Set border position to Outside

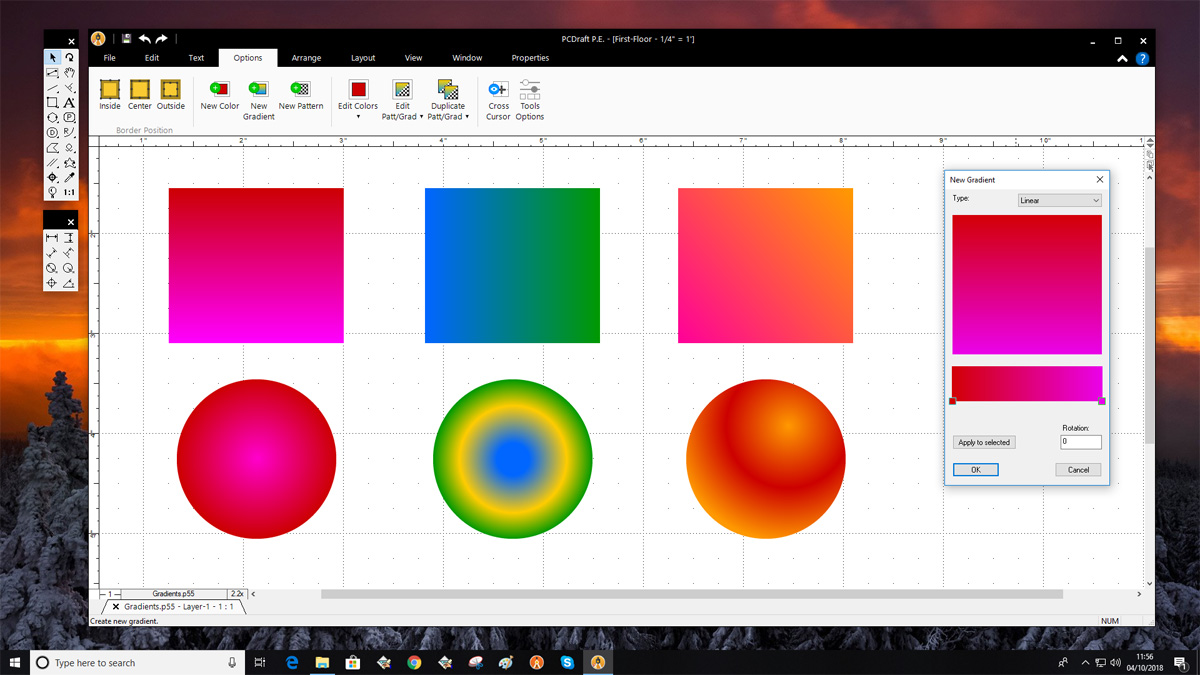coord(170,90)
